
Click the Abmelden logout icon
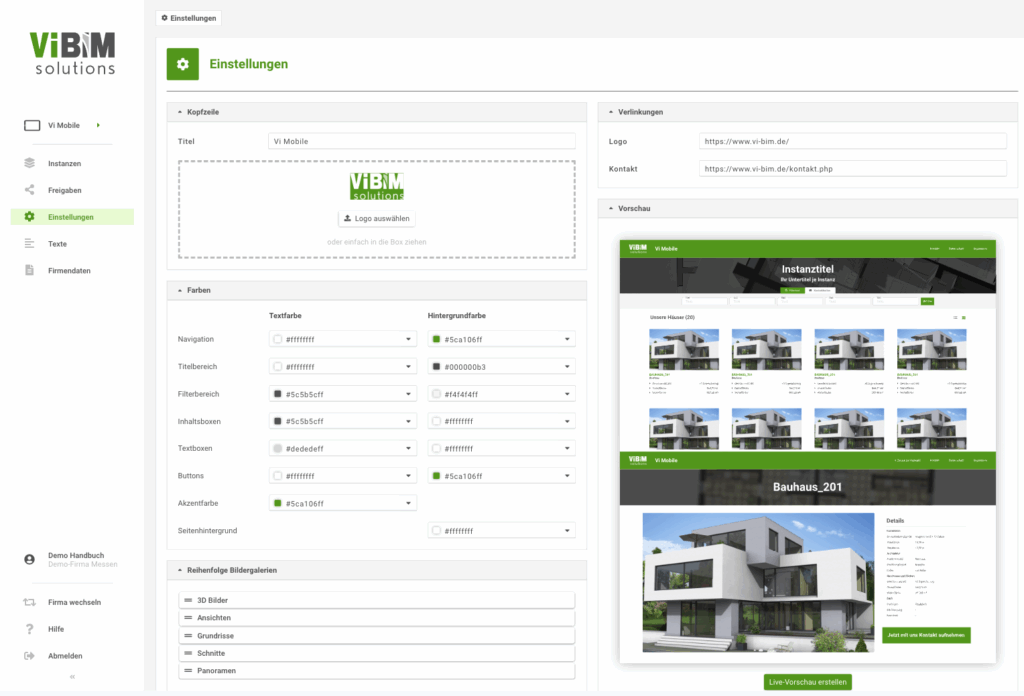(x=29, y=656)
